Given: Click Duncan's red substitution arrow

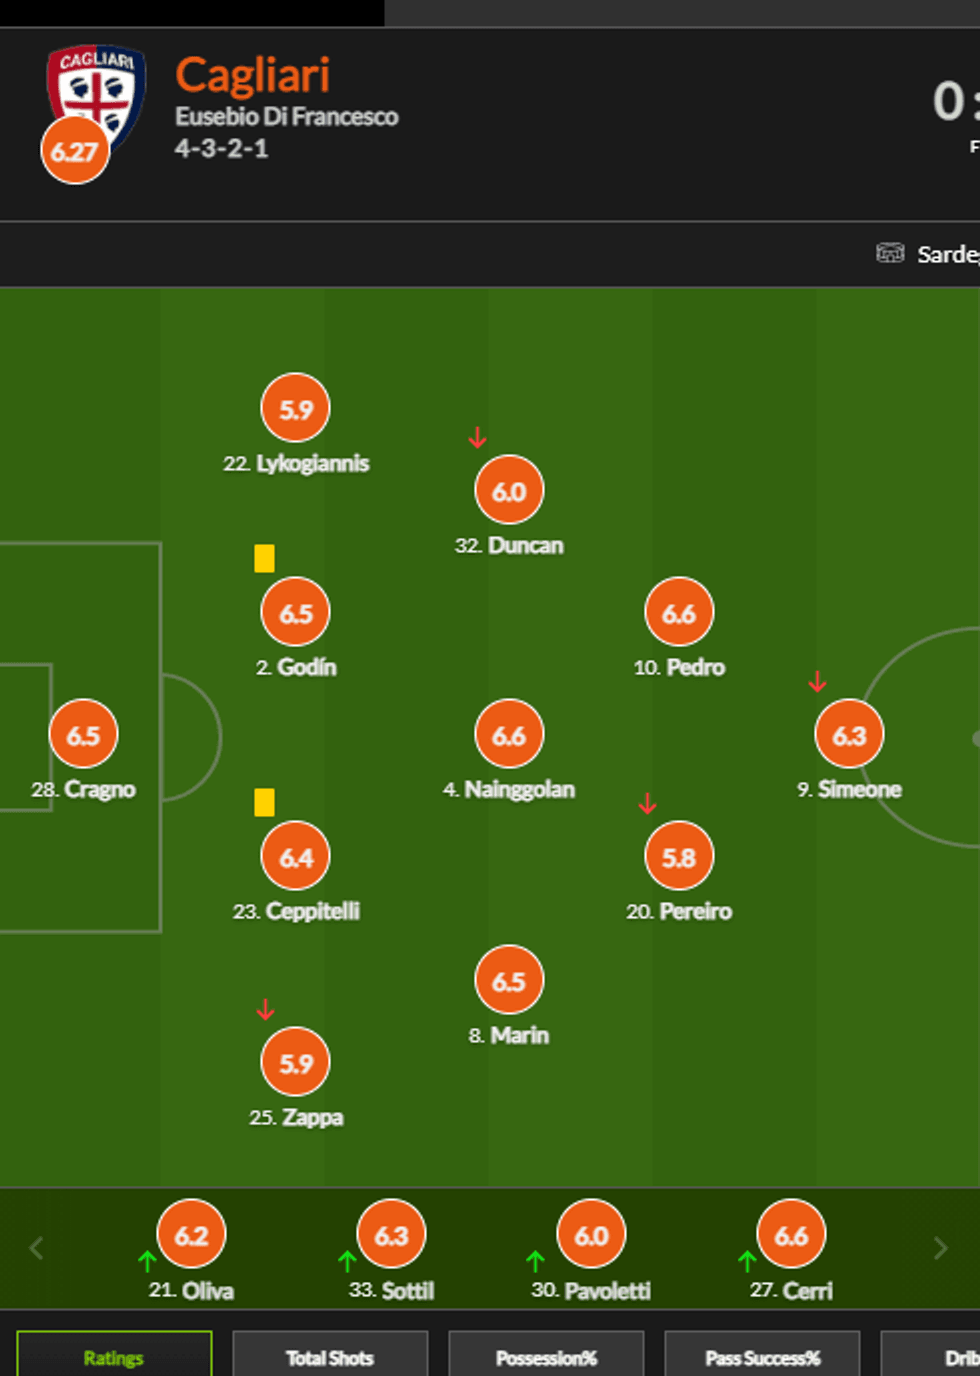Looking at the screenshot, I should pos(478,438).
